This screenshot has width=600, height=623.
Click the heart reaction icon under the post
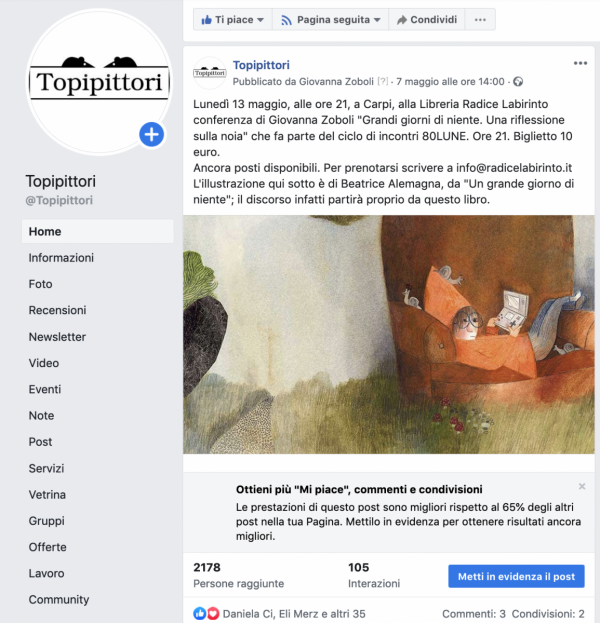(x=213, y=613)
